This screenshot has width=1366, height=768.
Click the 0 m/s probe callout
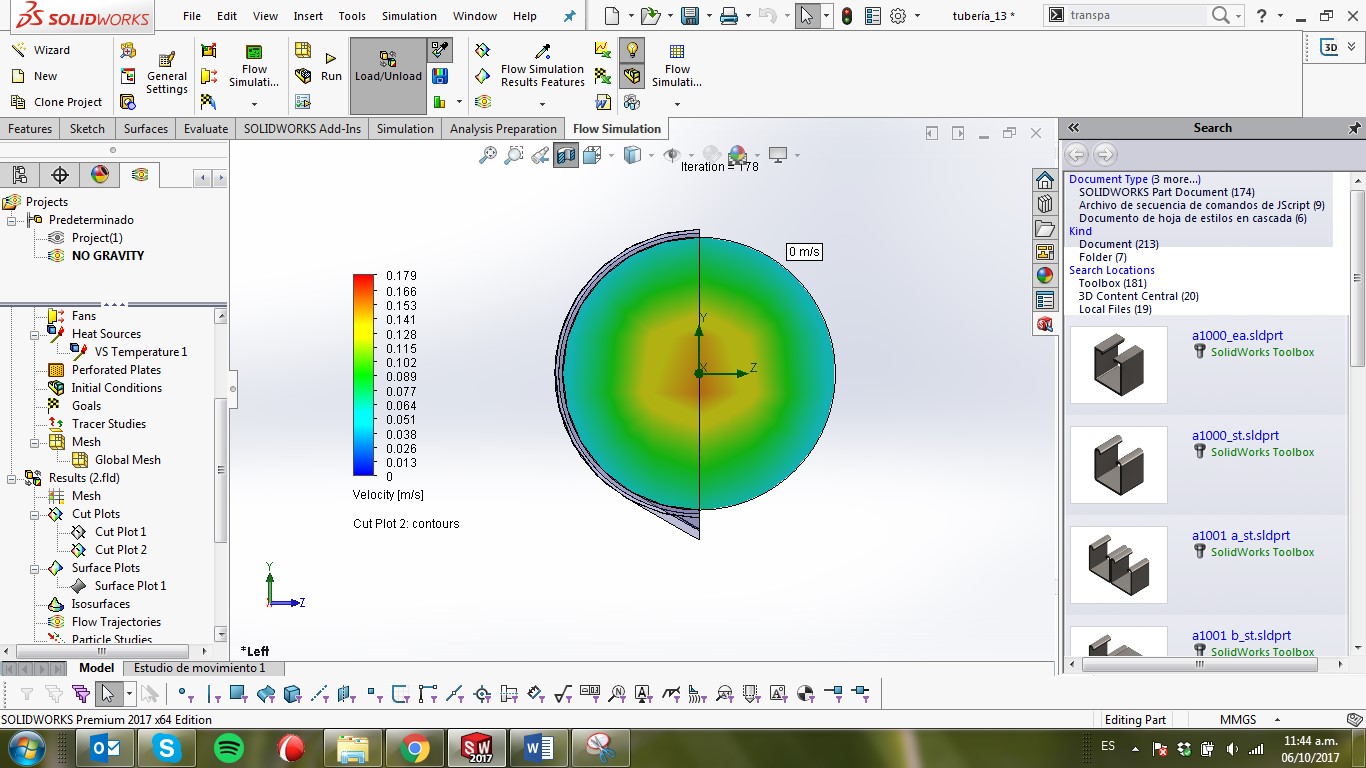(x=804, y=252)
